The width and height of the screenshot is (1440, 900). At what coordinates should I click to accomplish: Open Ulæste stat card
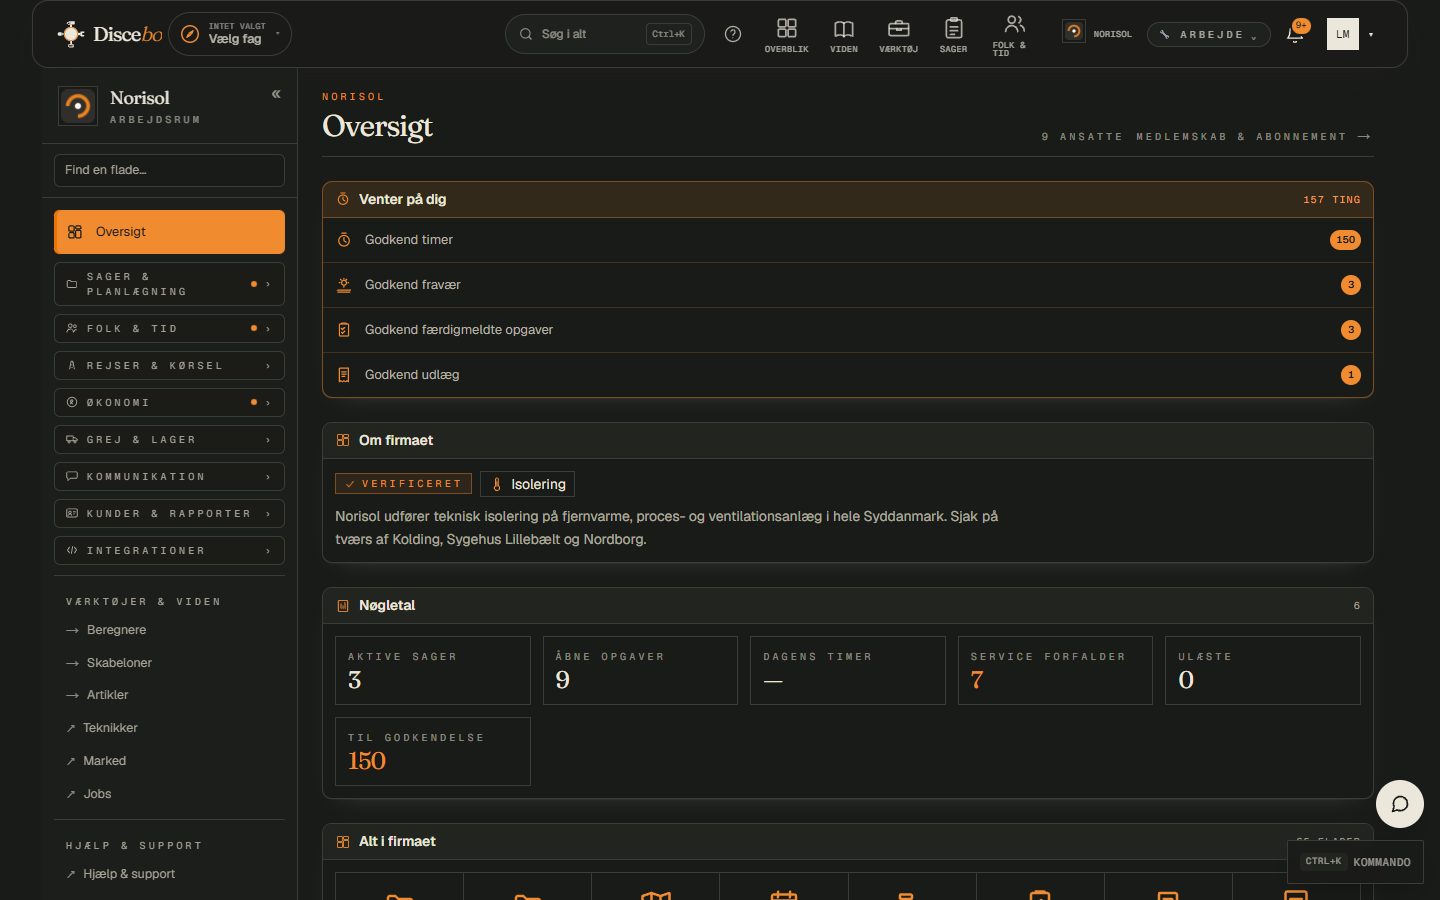click(1263, 670)
